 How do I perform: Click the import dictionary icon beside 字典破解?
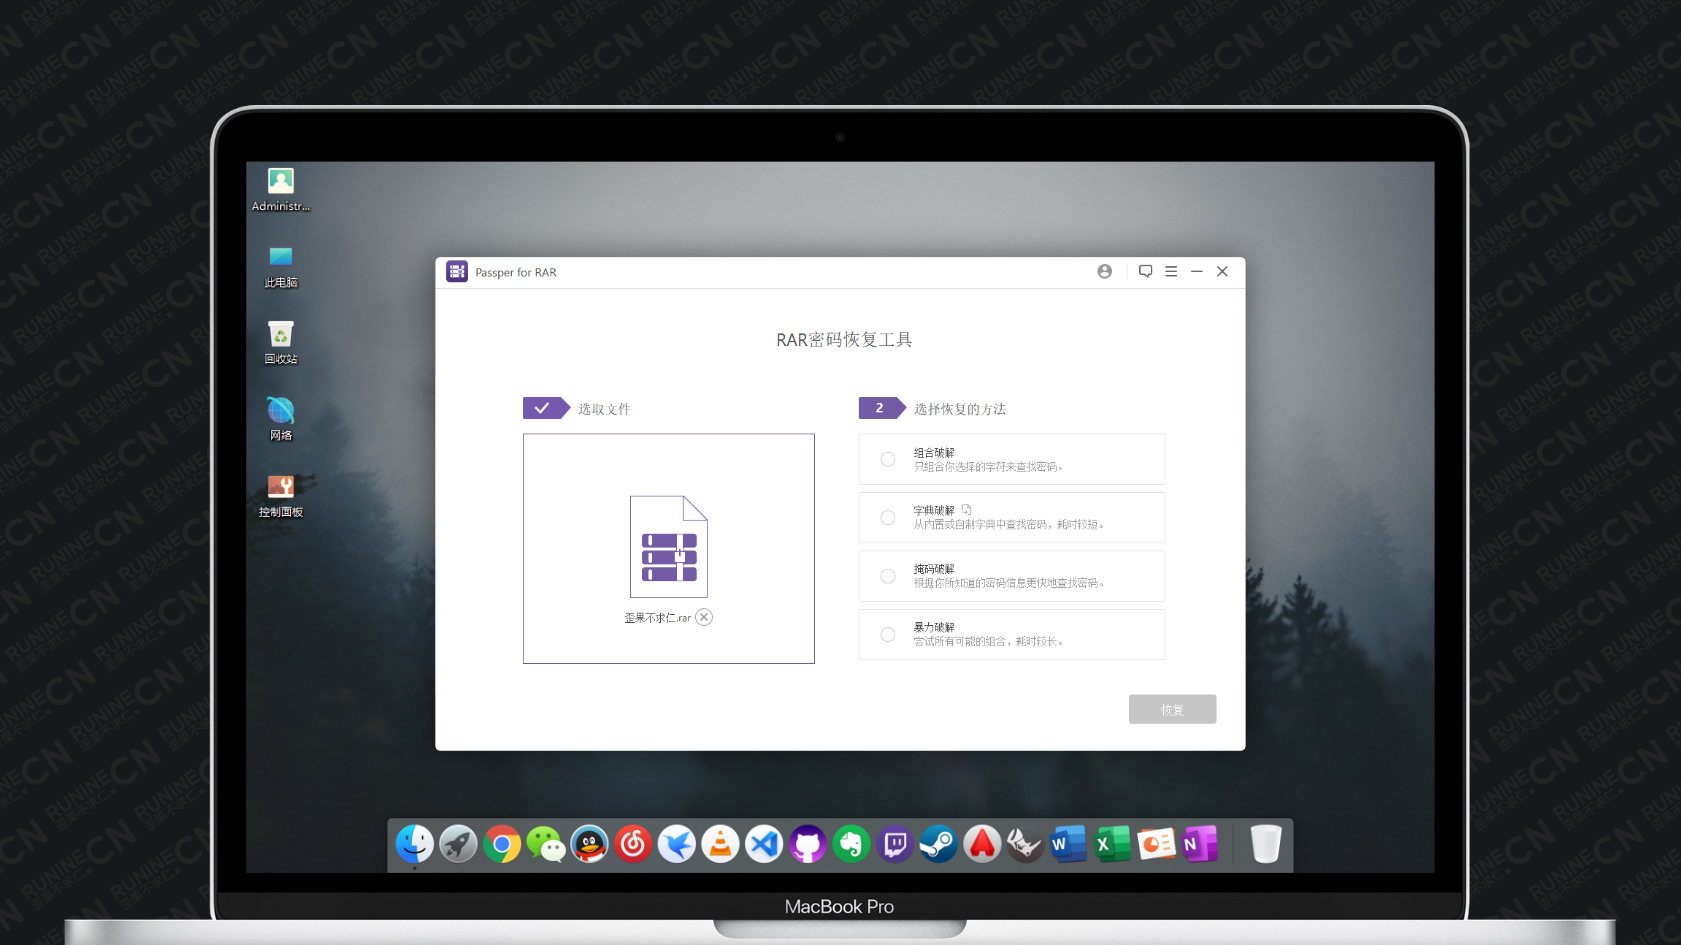pyautogui.click(x=967, y=510)
